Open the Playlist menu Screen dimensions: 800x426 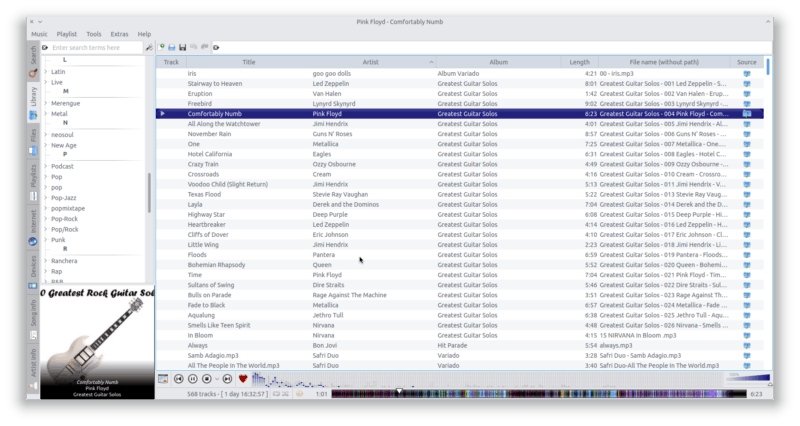pos(65,34)
